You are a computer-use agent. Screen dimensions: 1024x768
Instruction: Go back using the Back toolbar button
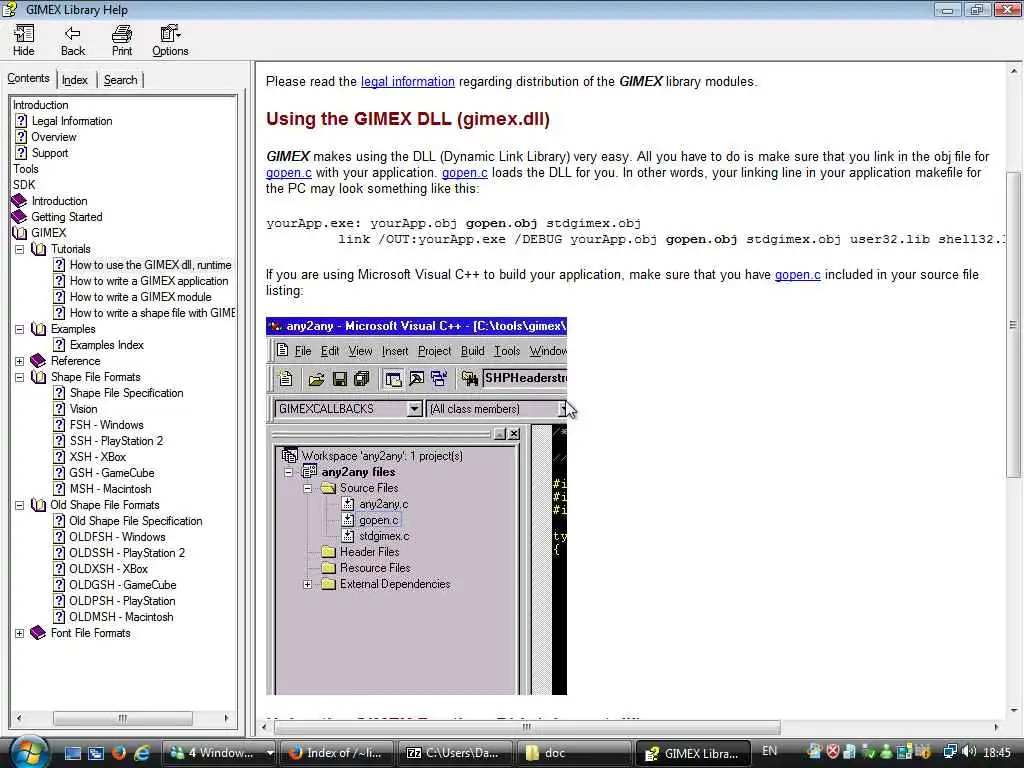pyautogui.click(x=72, y=40)
